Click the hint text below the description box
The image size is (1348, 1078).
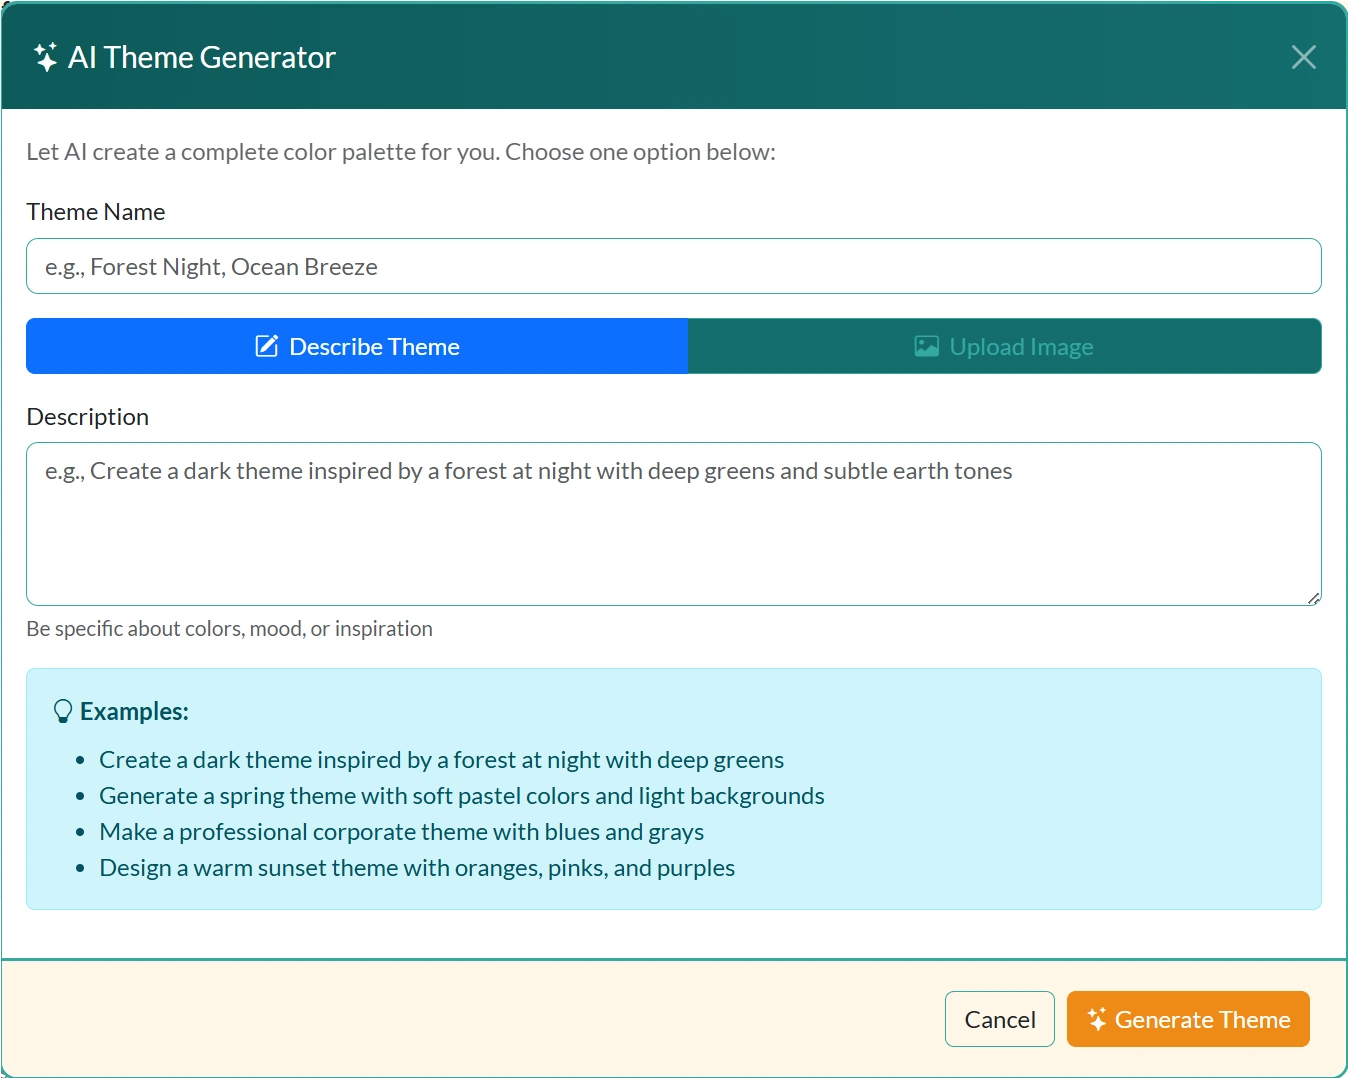coord(229,628)
